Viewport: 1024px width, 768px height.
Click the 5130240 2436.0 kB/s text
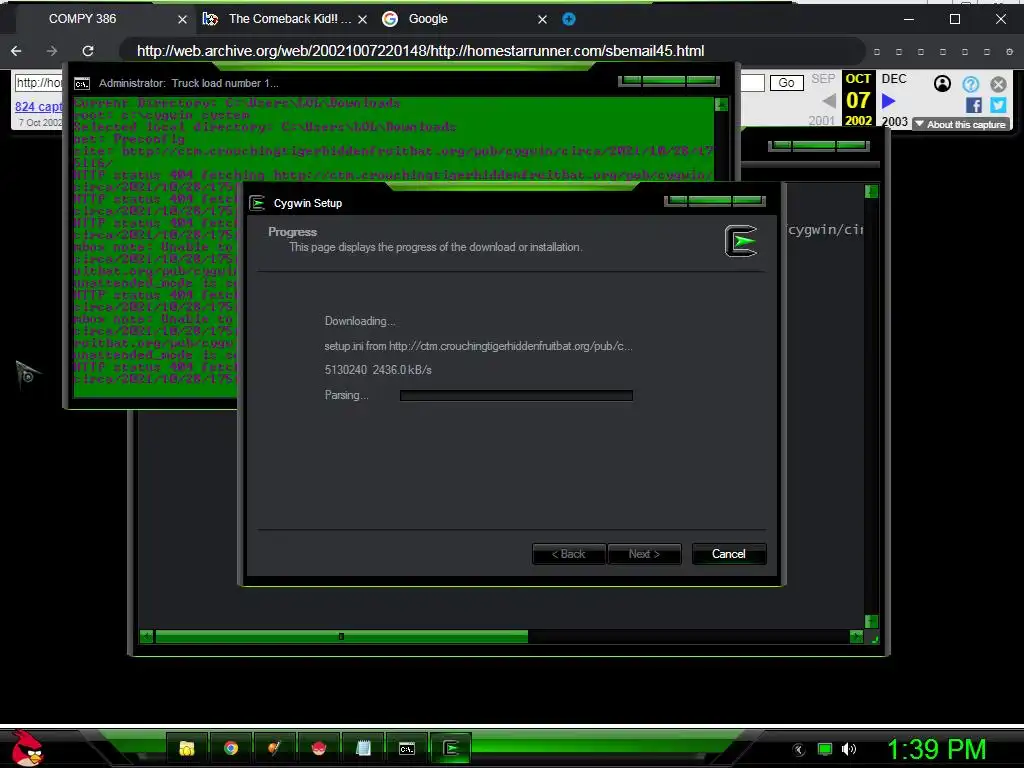pyautogui.click(x=378, y=370)
